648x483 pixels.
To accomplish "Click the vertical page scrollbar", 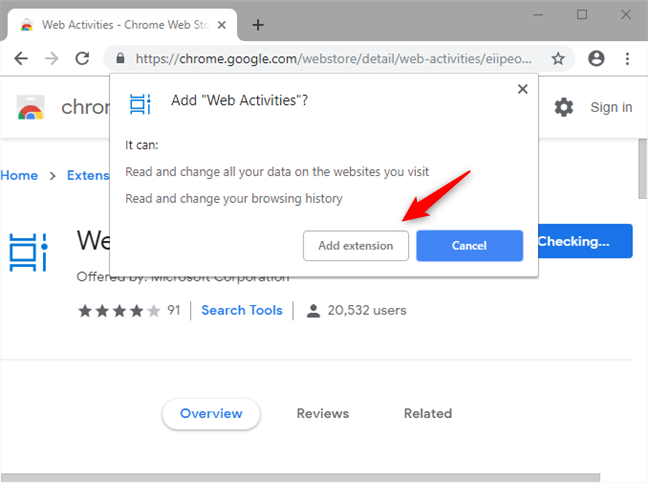I will pos(643,169).
